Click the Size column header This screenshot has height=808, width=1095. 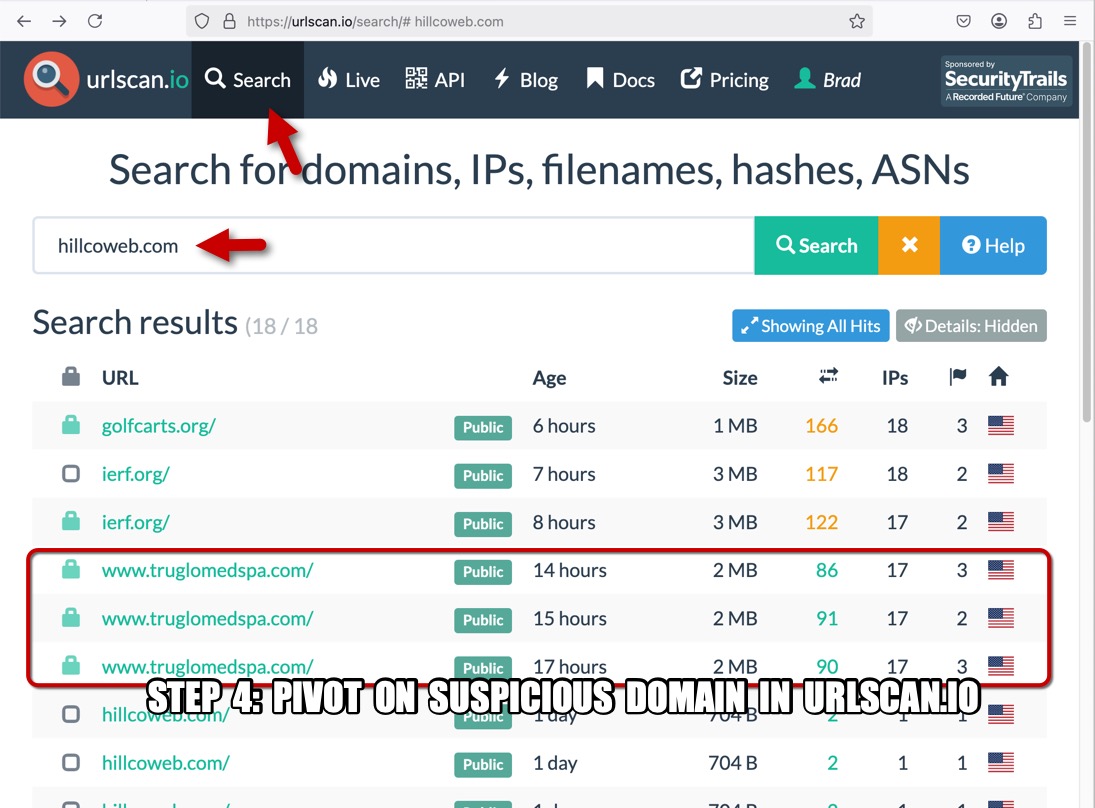(740, 377)
